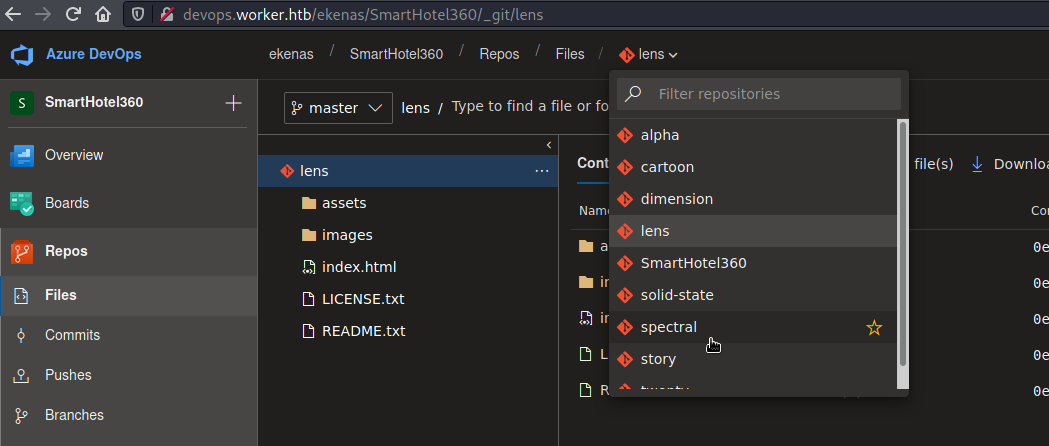Open Overview in the sidebar

tap(73, 155)
